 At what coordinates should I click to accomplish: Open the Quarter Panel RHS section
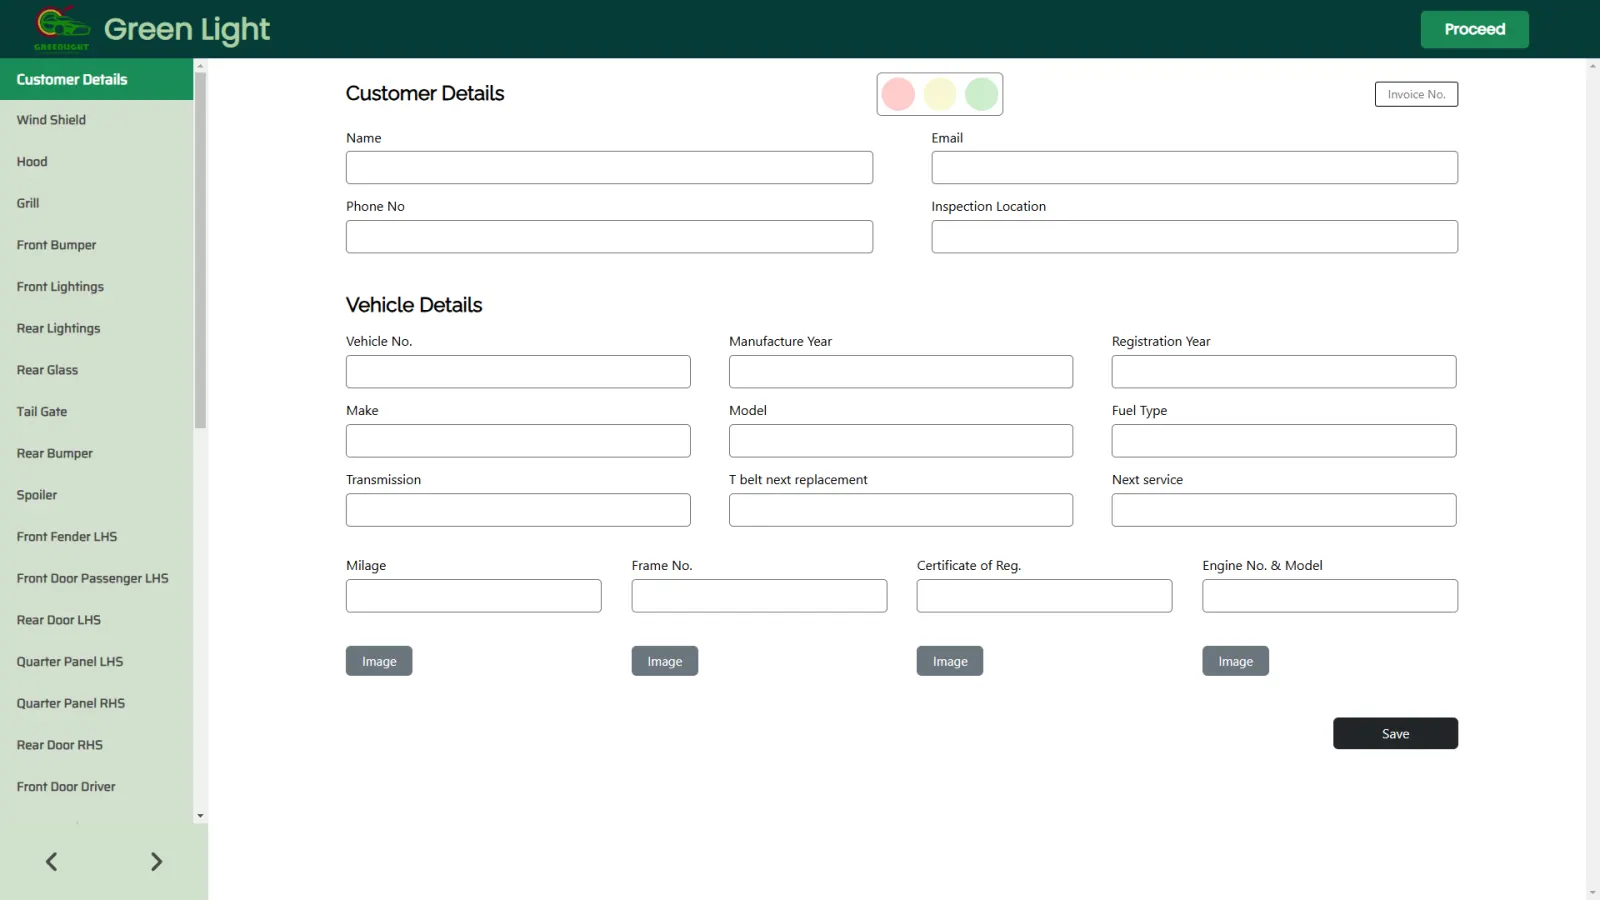[96, 703]
